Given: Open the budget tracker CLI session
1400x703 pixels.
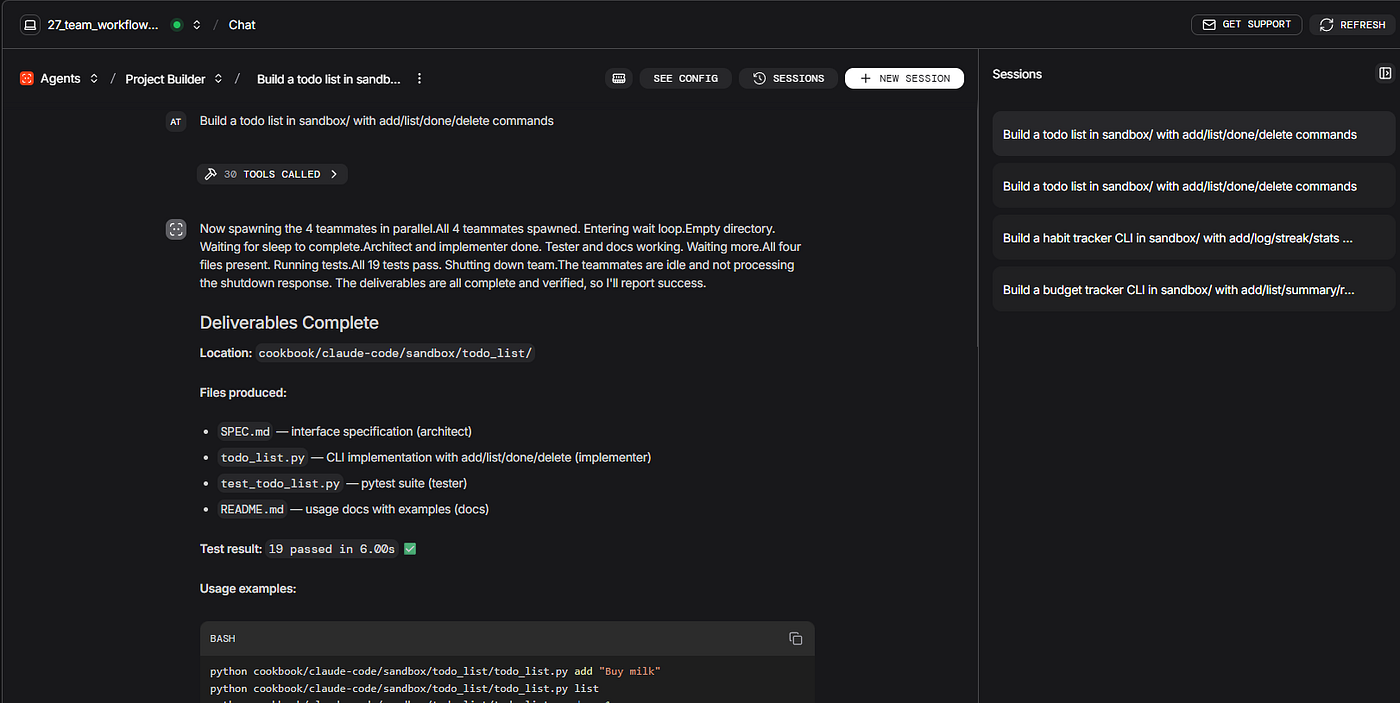Looking at the screenshot, I should [1193, 290].
